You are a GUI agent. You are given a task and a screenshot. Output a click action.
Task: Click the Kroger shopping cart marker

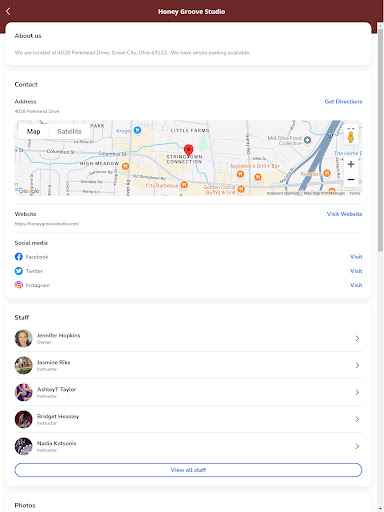coord(137,130)
